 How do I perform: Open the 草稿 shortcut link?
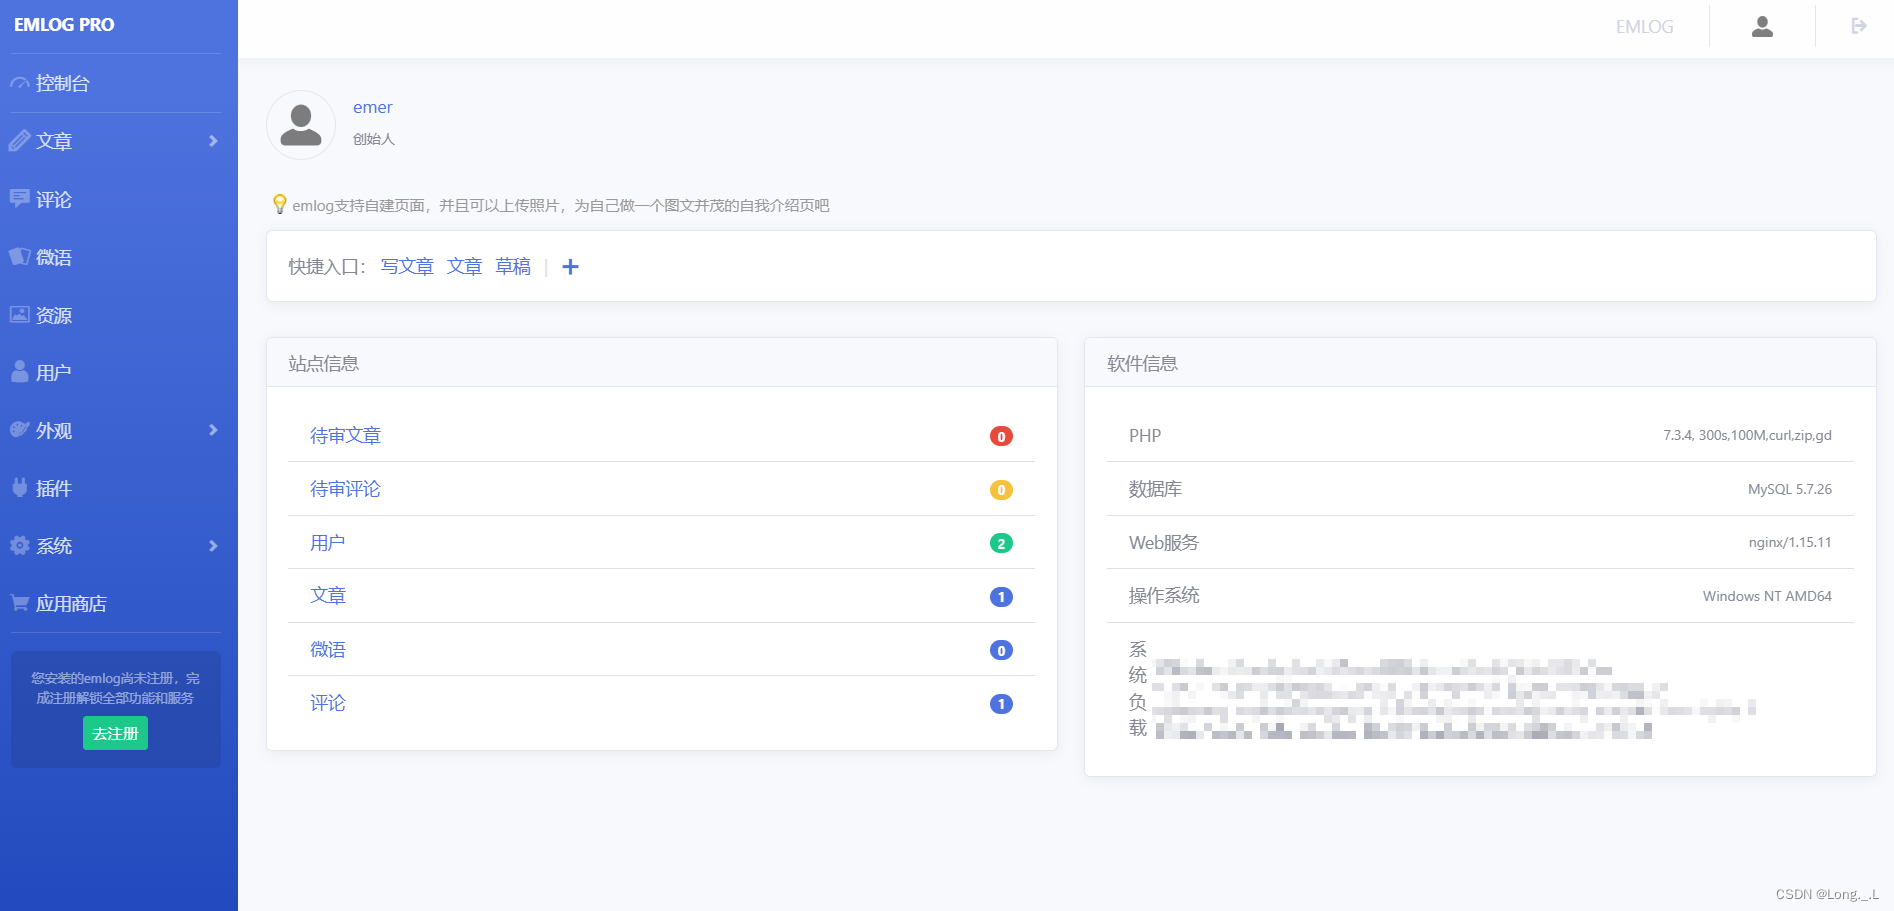pos(513,267)
